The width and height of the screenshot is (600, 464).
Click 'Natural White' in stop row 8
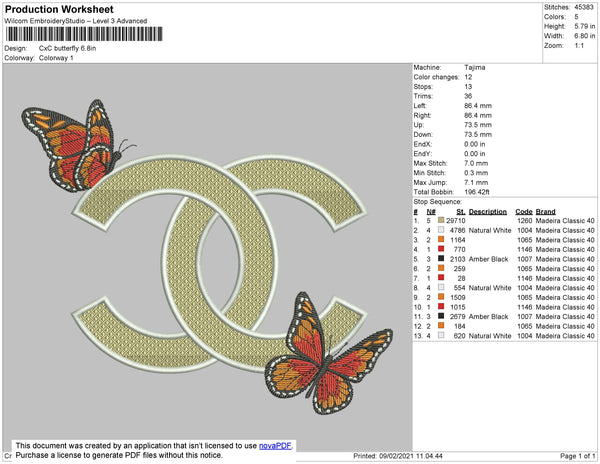click(490, 288)
